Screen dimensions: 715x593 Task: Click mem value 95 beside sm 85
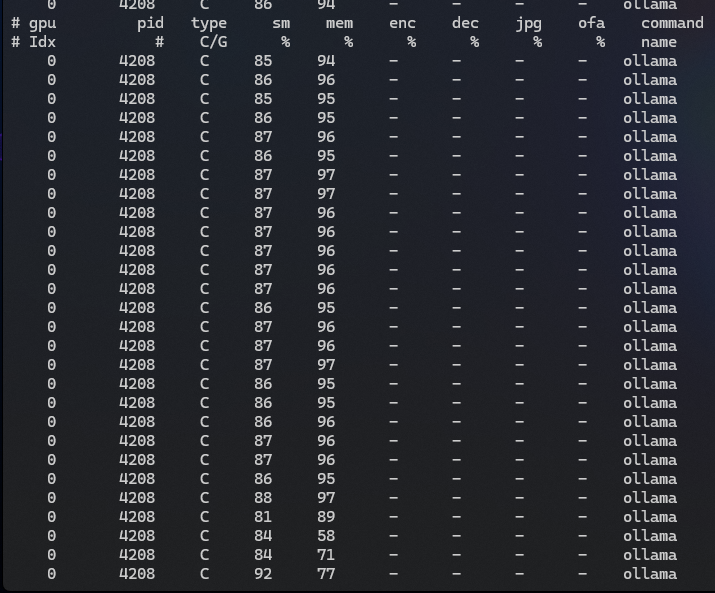[326, 99]
